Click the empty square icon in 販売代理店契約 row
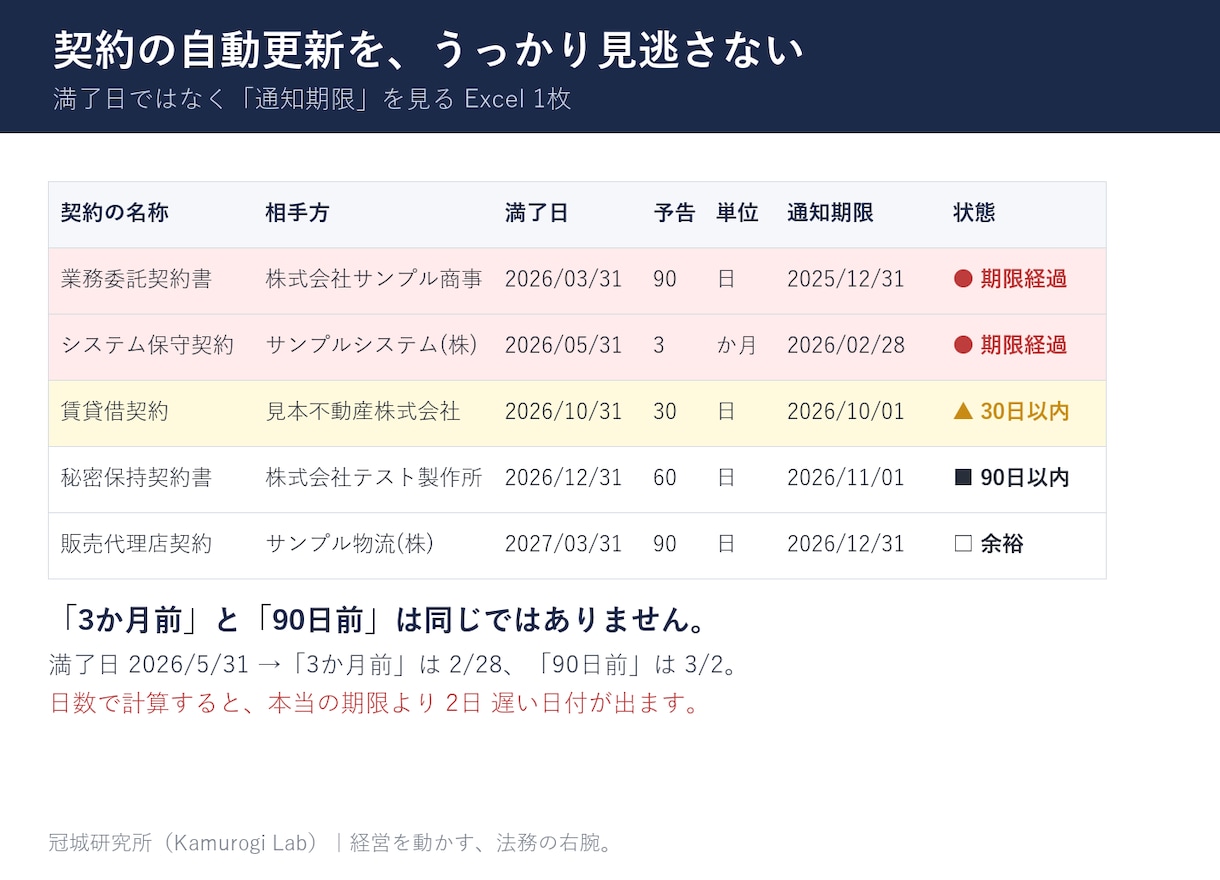This screenshot has width=1220, height=880. tap(963, 544)
